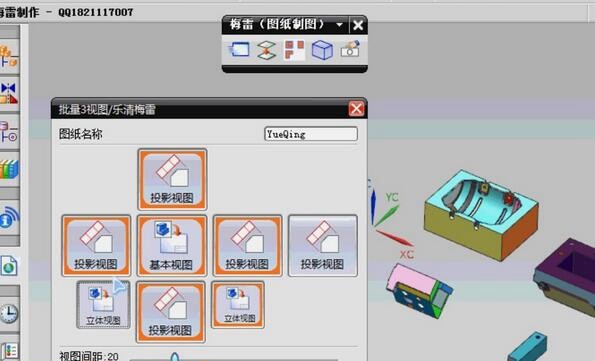Toggle the left 投影视图 projection view
Screen dimensions: 595x361
[96, 246]
